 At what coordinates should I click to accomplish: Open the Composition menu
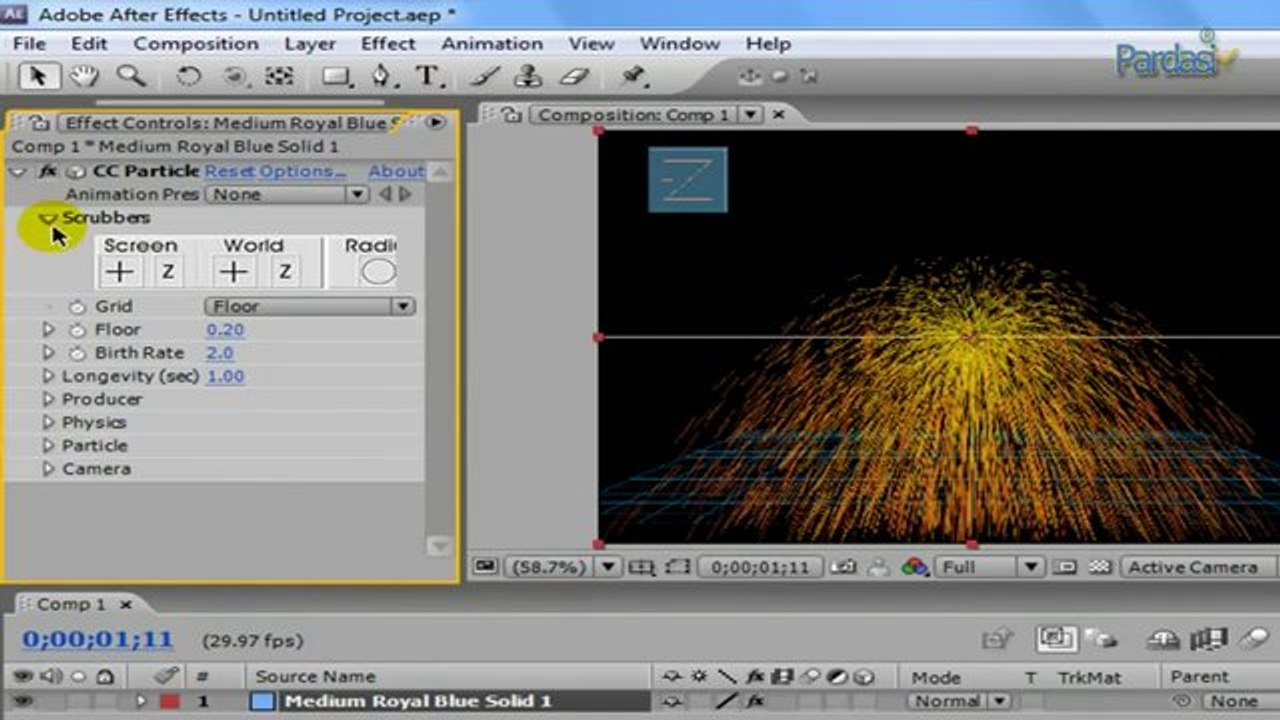pyautogui.click(x=196, y=44)
